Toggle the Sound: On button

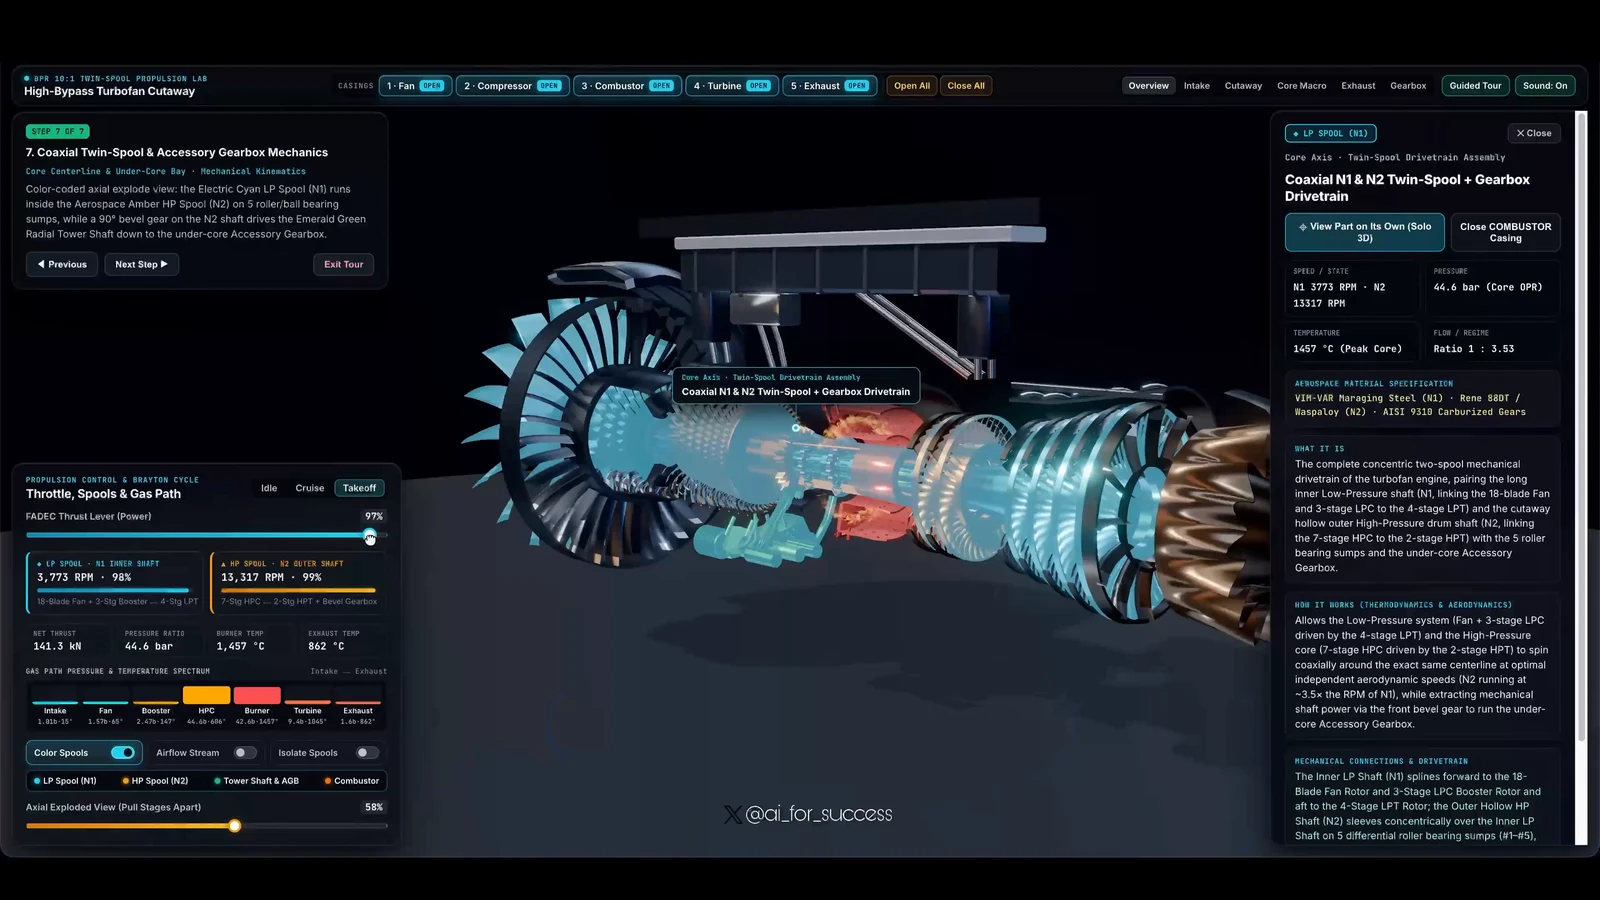click(1545, 86)
